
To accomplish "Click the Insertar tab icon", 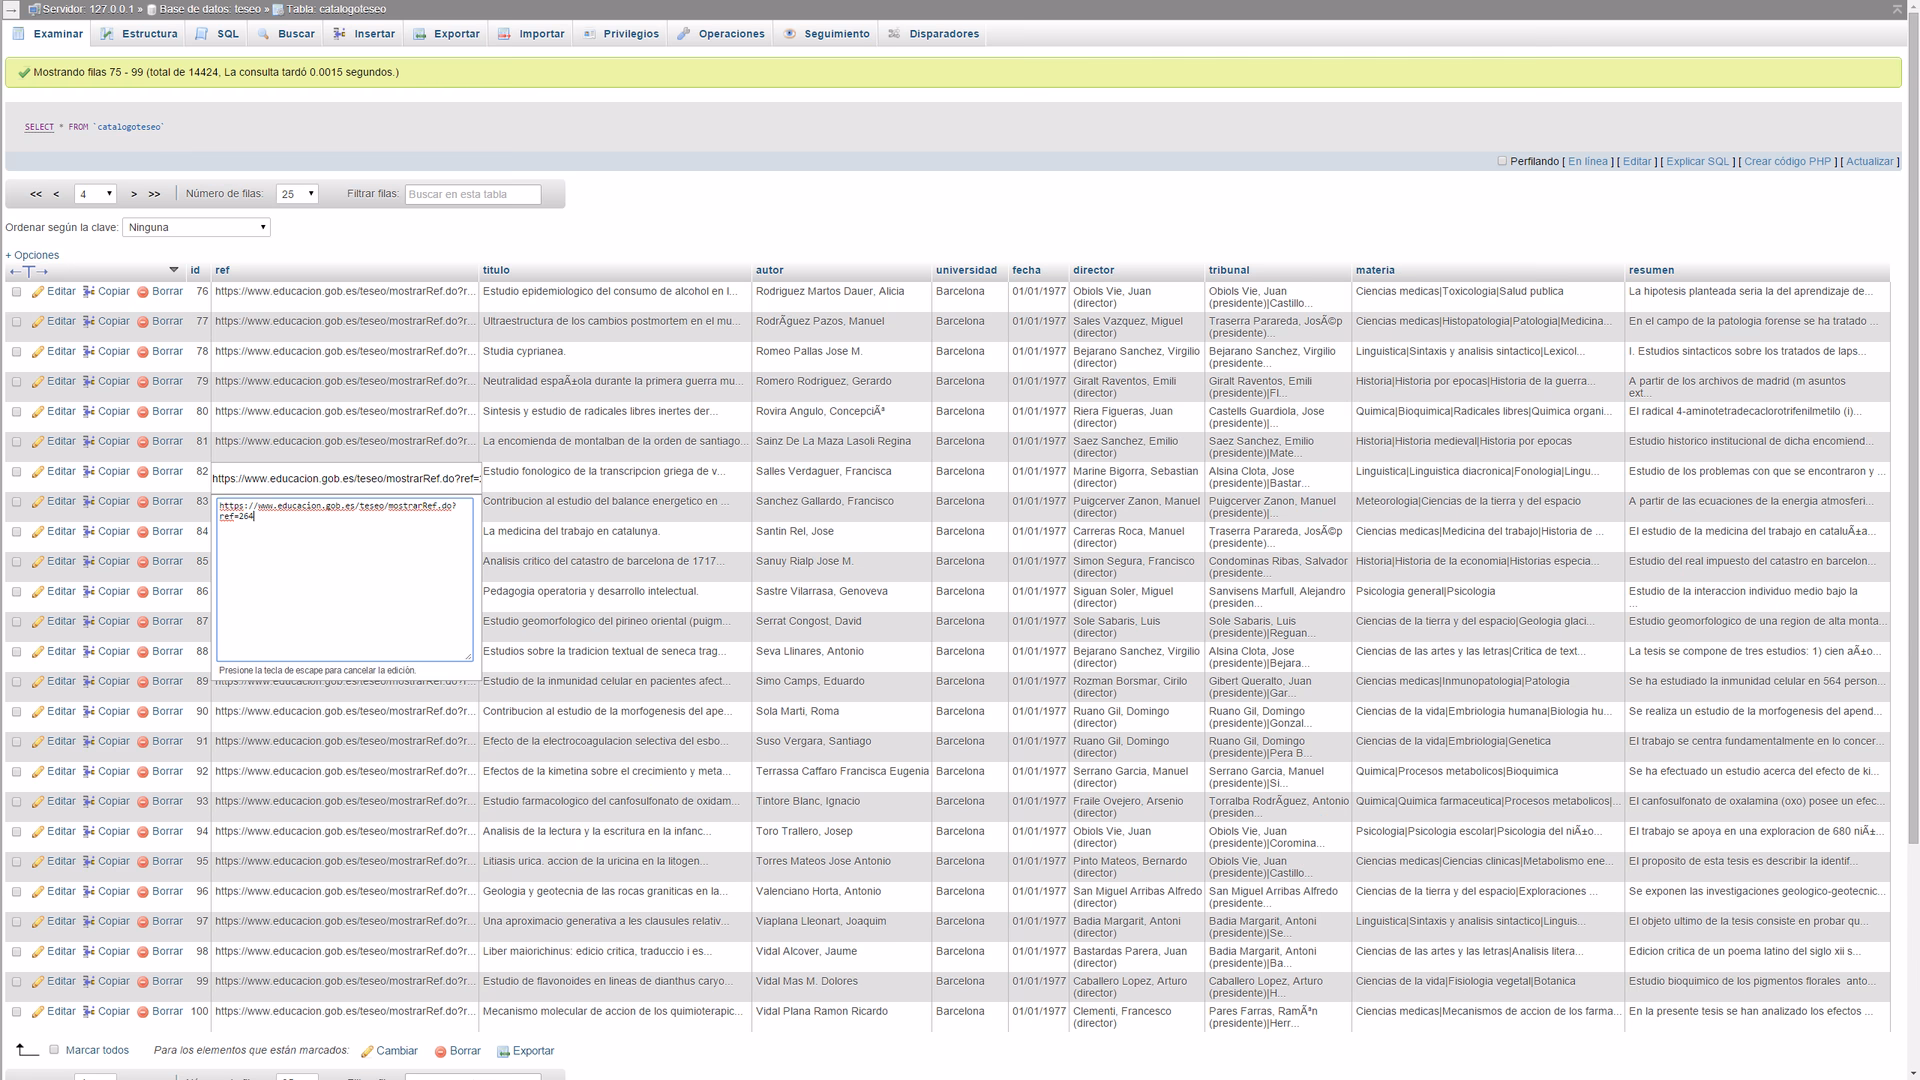I will click(339, 33).
